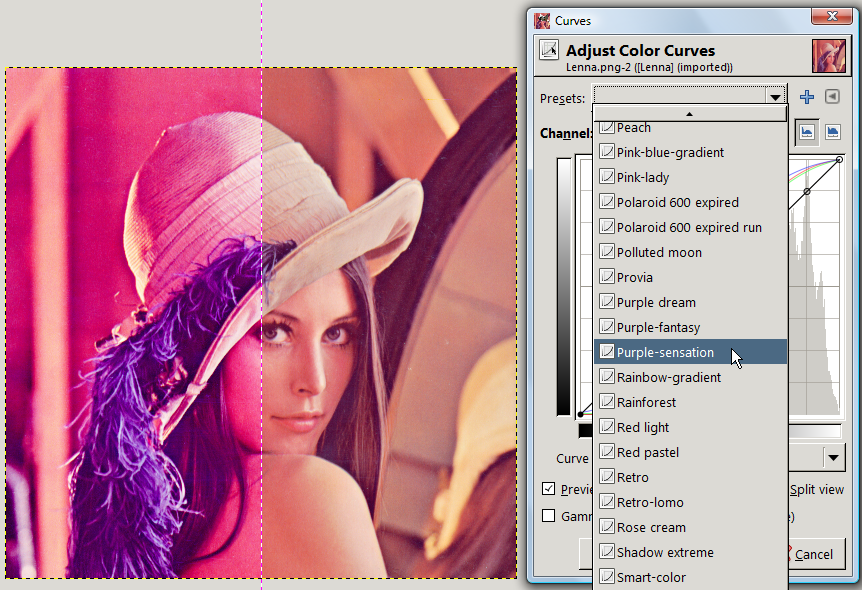Click the Pink-blue-gradient curve icon
862x590 pixels.
[x=607, y=151]
